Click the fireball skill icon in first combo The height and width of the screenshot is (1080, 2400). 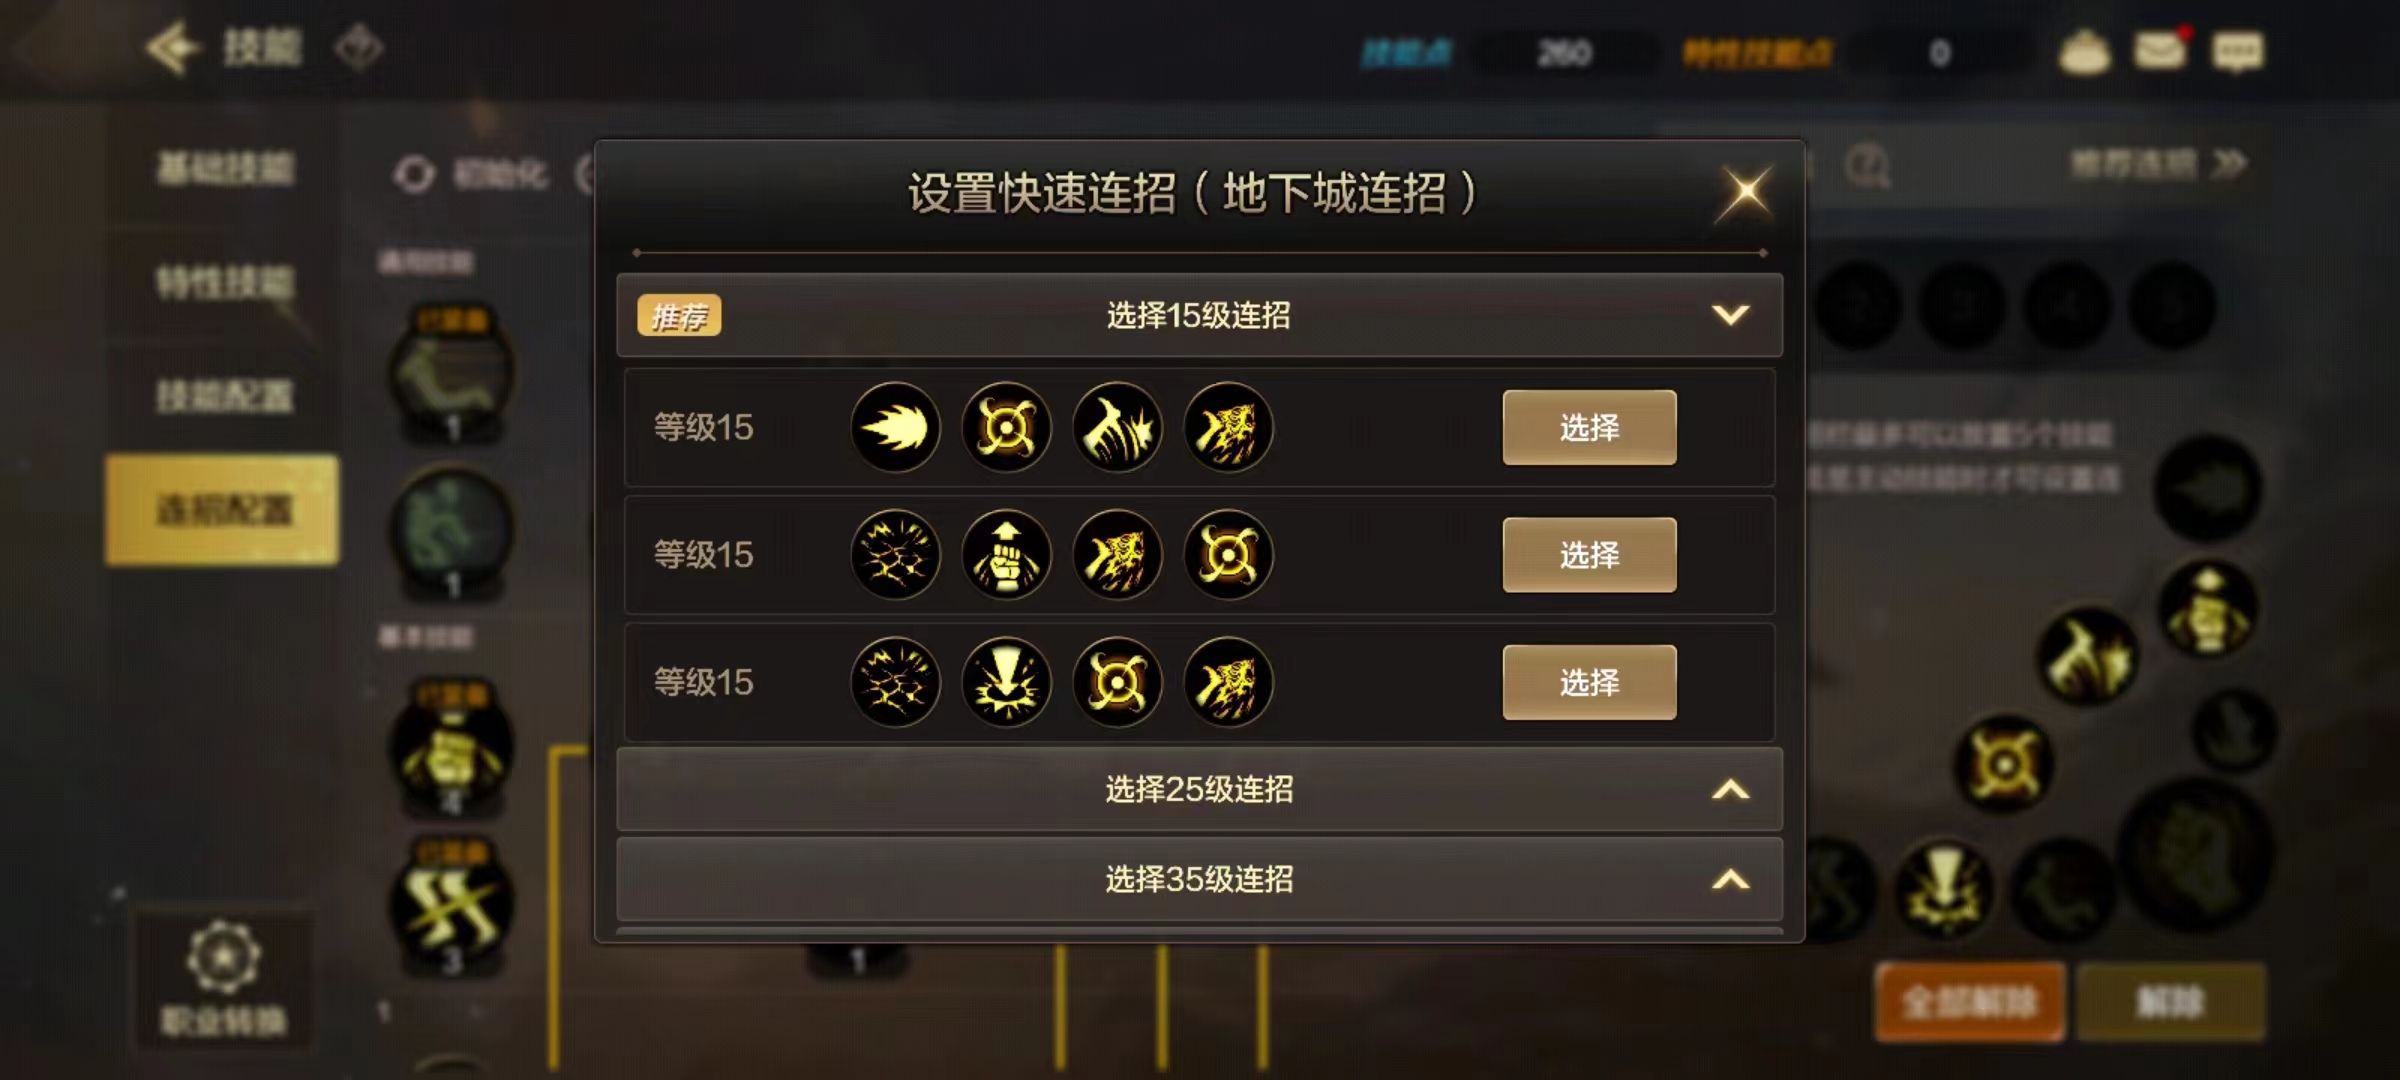[895, 427]
